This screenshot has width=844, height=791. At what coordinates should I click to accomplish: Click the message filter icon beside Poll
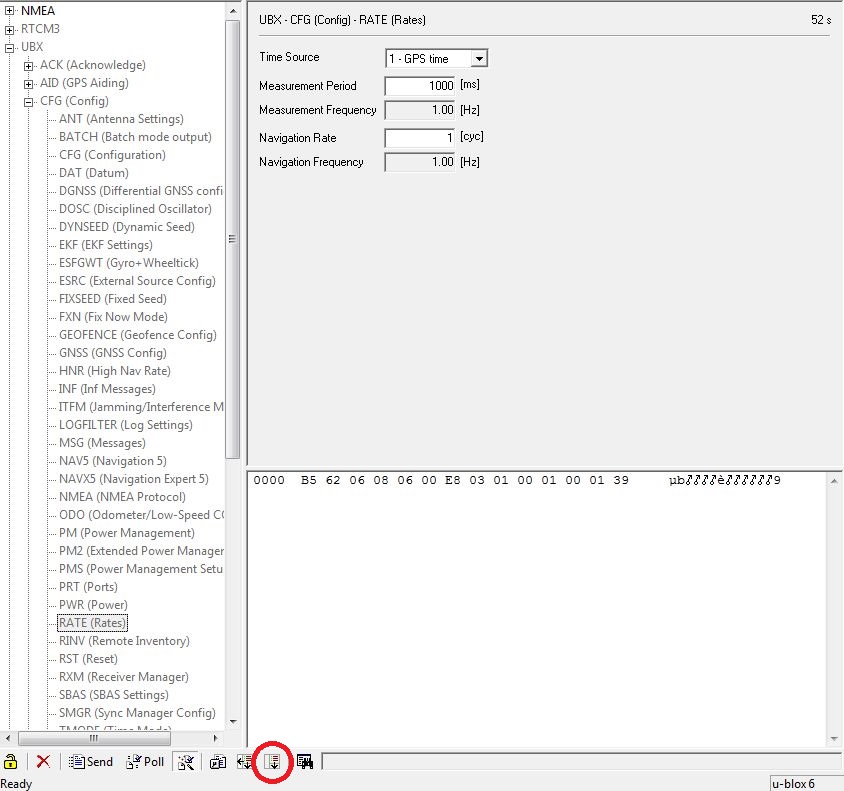(x=186, y=761)
